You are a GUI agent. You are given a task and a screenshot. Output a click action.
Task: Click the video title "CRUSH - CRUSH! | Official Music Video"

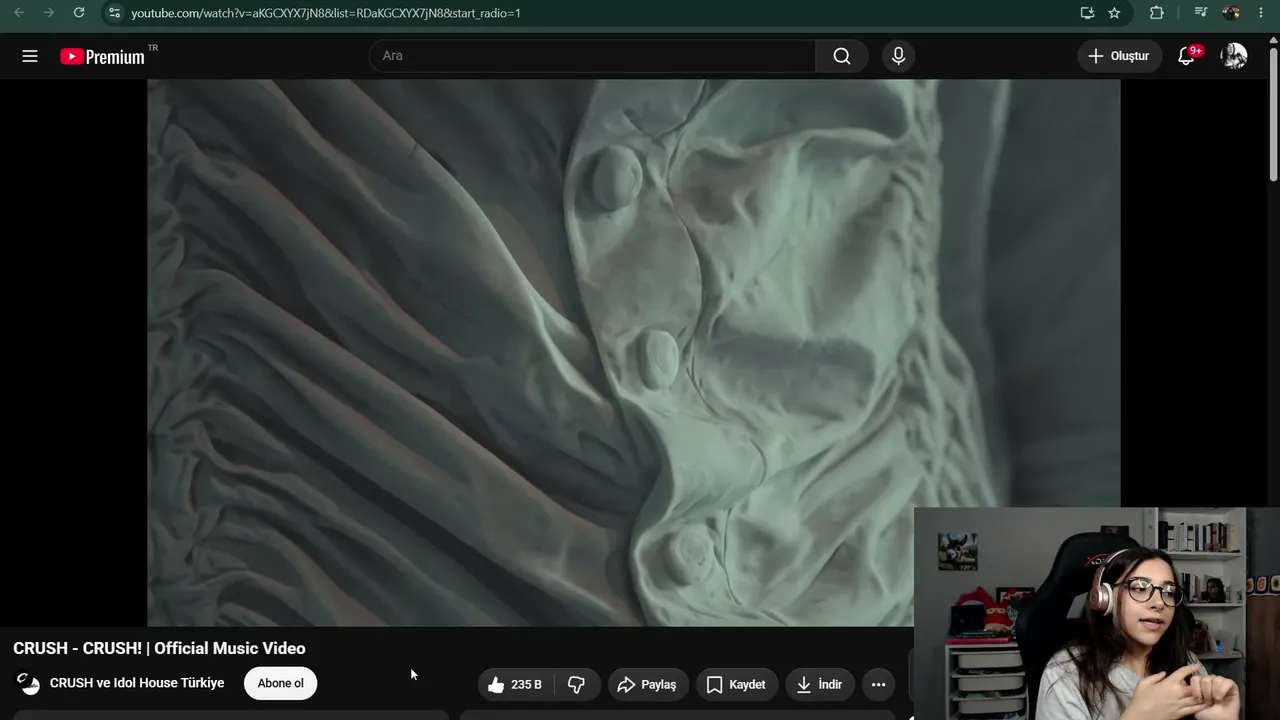click(159, 648)
